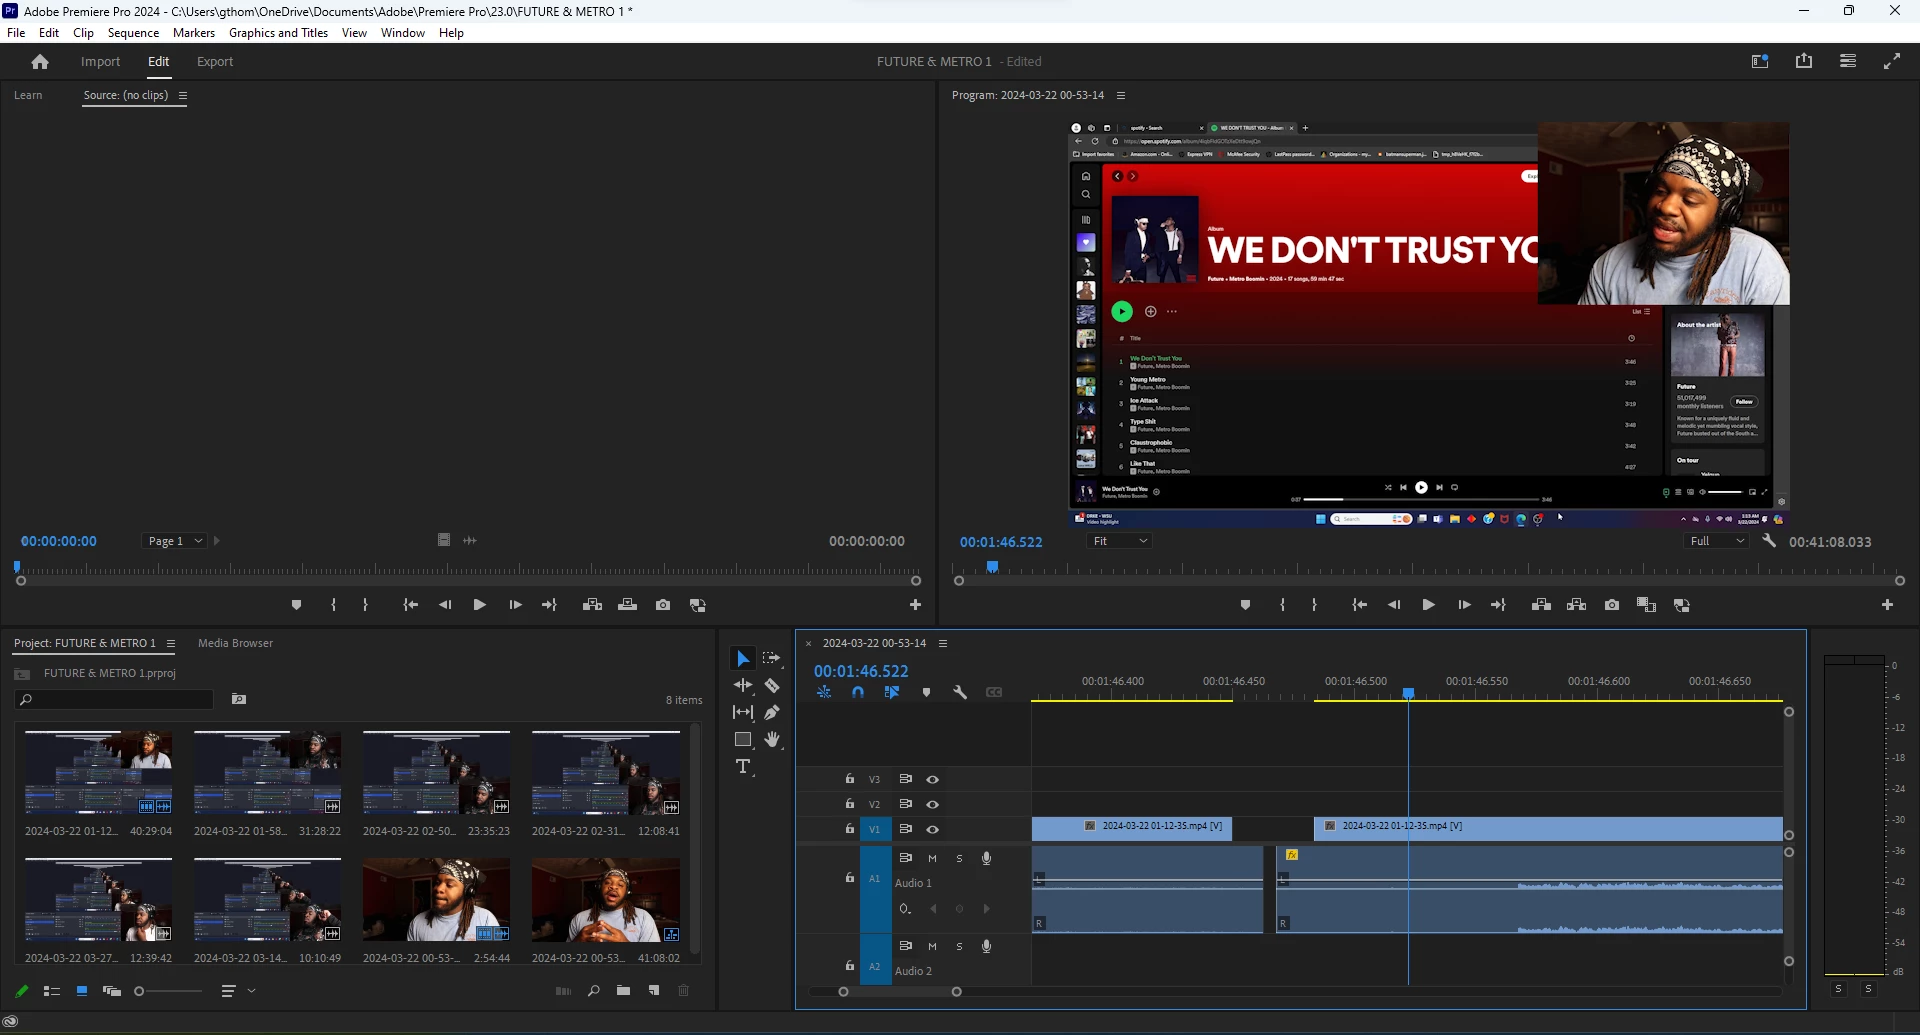The image size is (1920, 1035).
Task: Go to In point in Program monitor
Action: click(1359, 605)
